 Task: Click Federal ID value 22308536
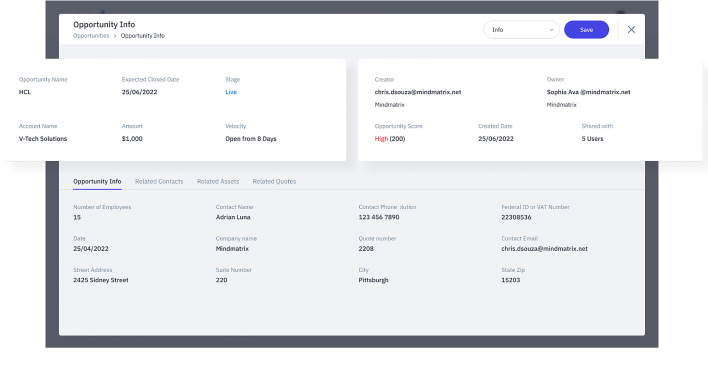(x=516, y=217)
